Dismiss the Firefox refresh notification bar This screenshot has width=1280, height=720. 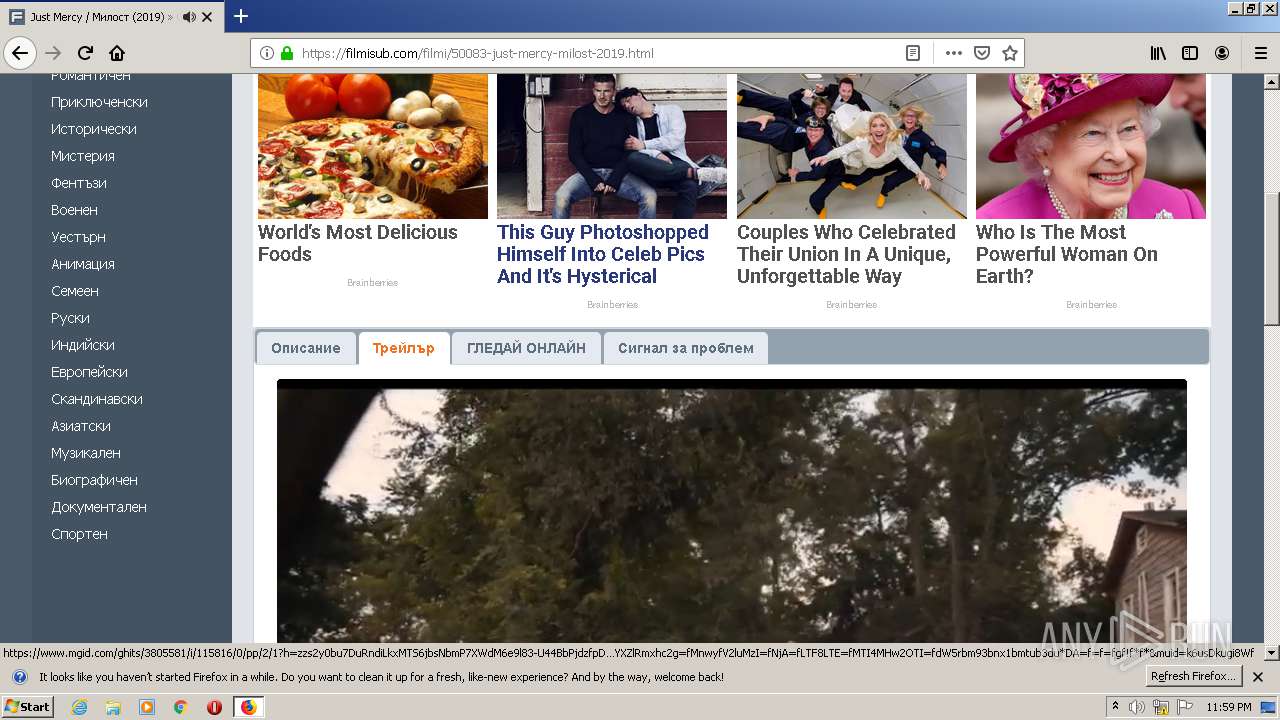(1258, 677)
